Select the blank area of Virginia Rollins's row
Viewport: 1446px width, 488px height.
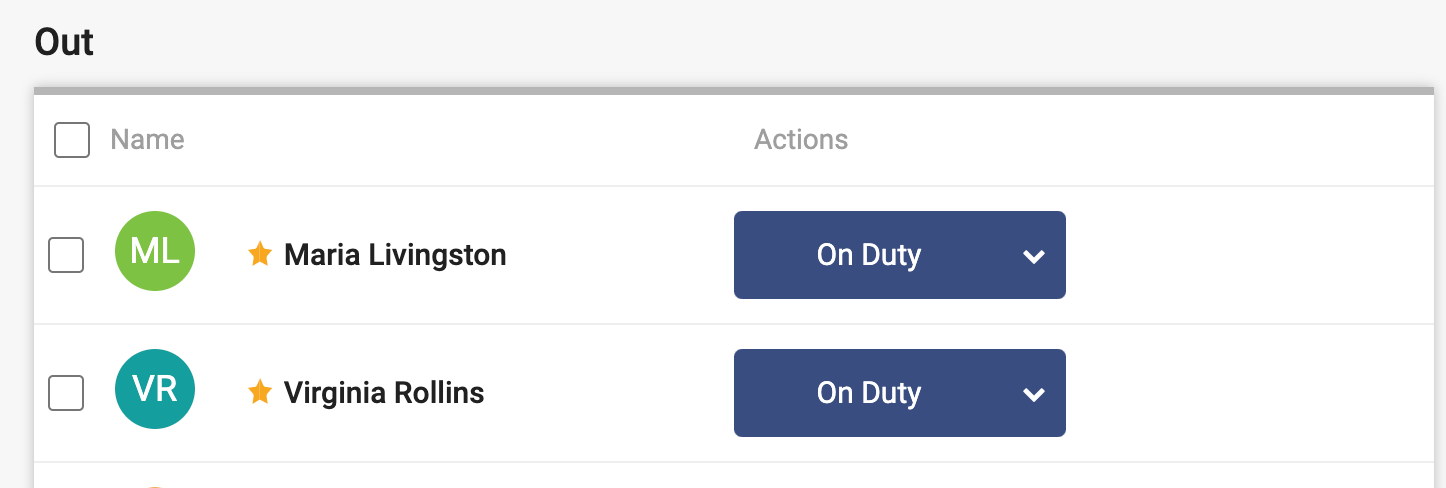[x=1250, y=393]
